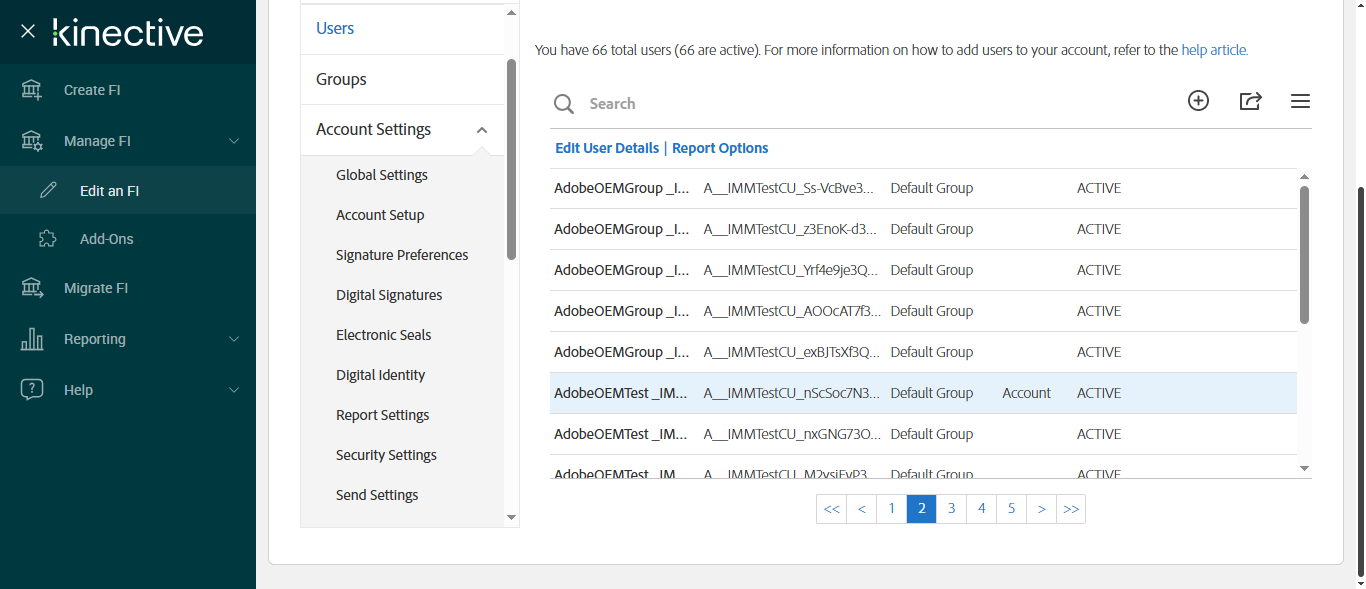Click the Migrate FI icon in sidebar
This screenshot has width=1366, height=589.
32,288
